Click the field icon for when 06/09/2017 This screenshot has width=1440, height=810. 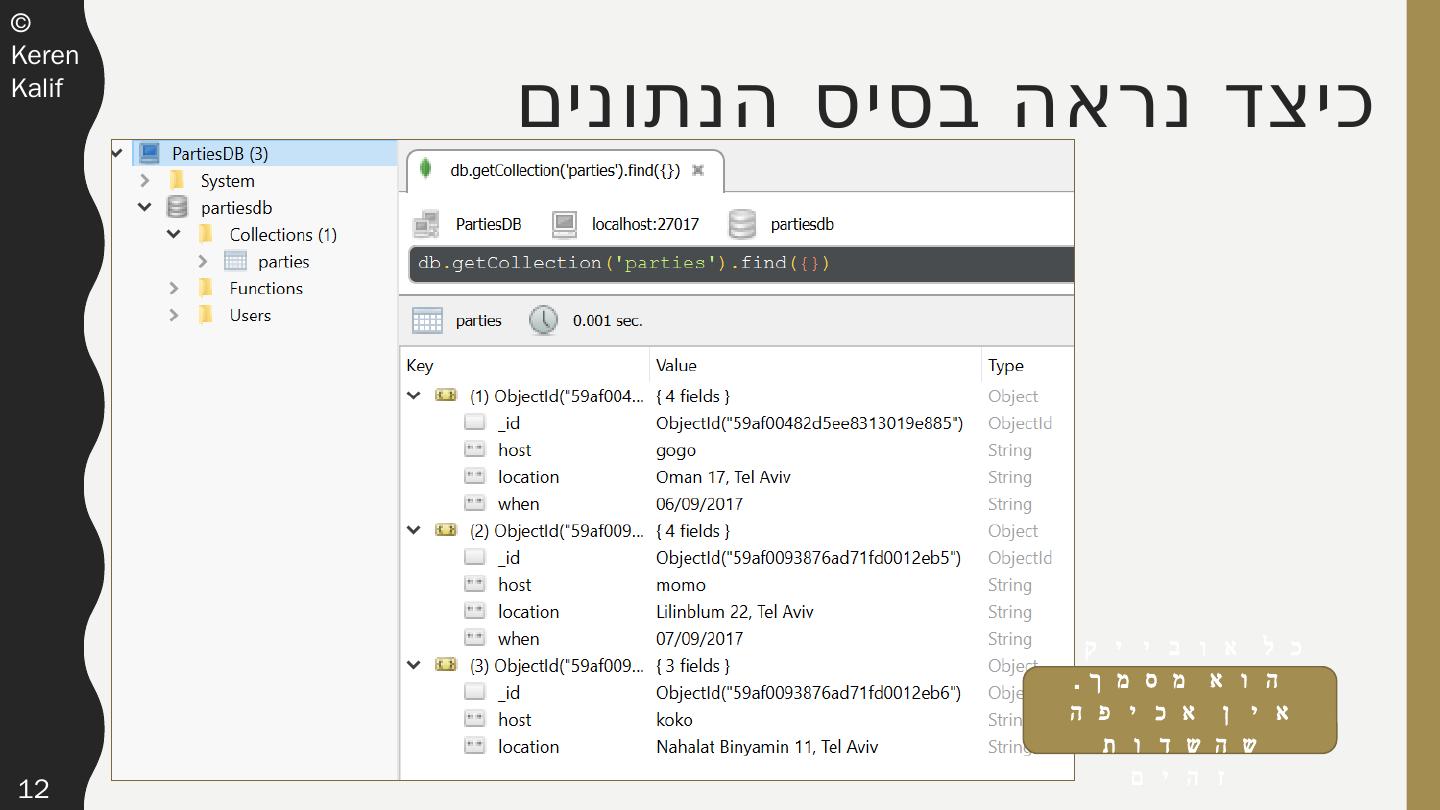[475, 504]
